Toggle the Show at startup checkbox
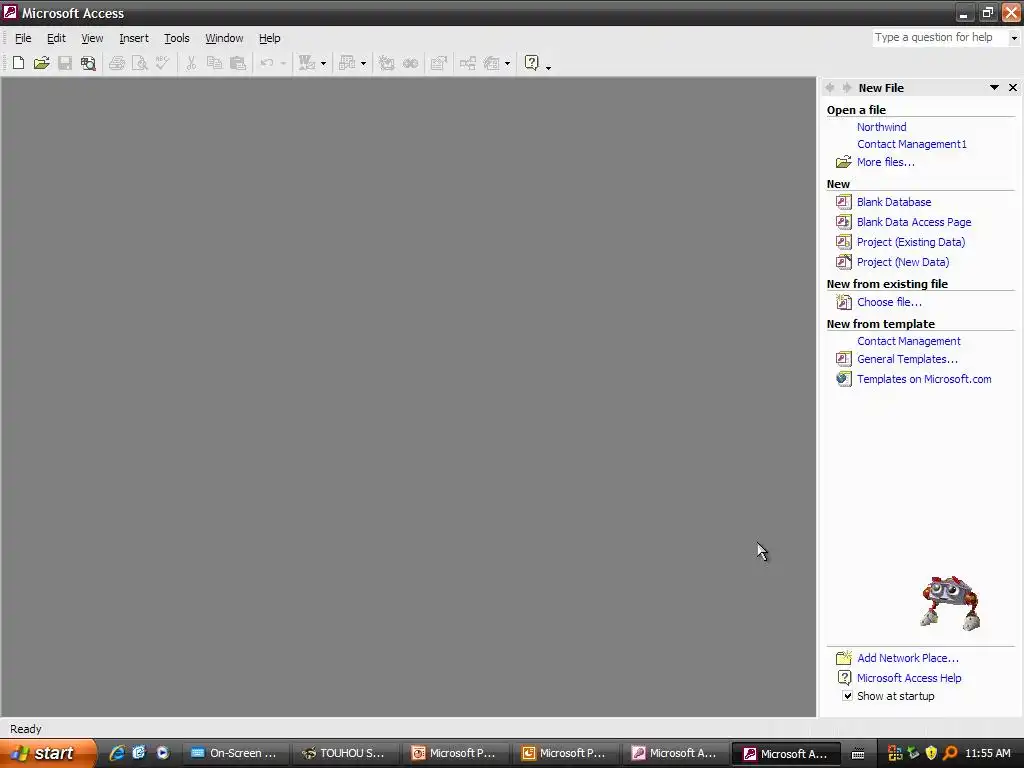 (847, 696)
